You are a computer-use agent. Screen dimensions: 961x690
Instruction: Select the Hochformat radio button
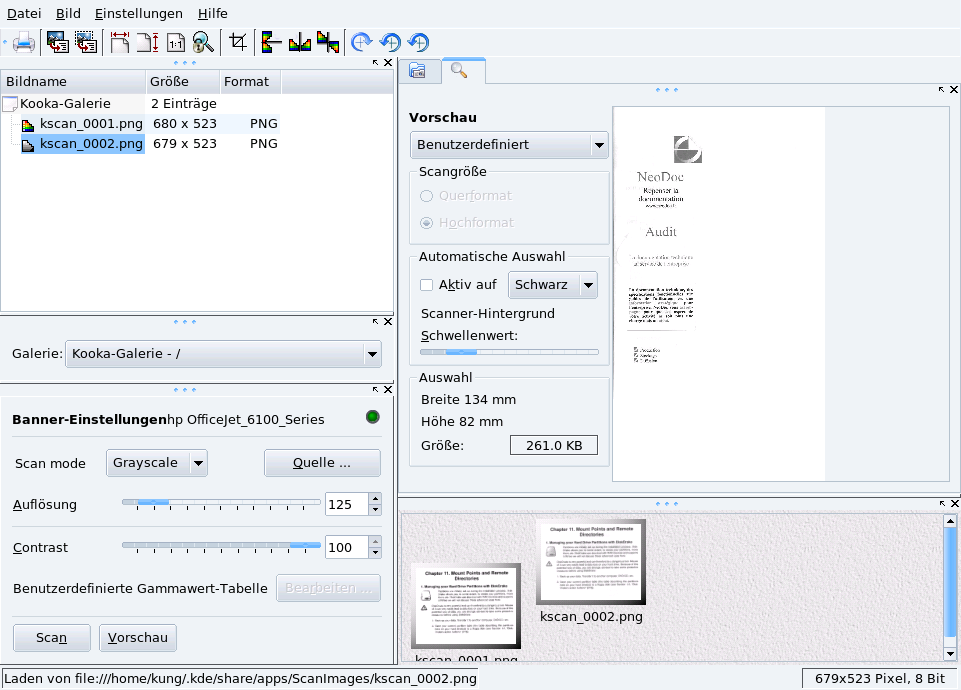428,223
